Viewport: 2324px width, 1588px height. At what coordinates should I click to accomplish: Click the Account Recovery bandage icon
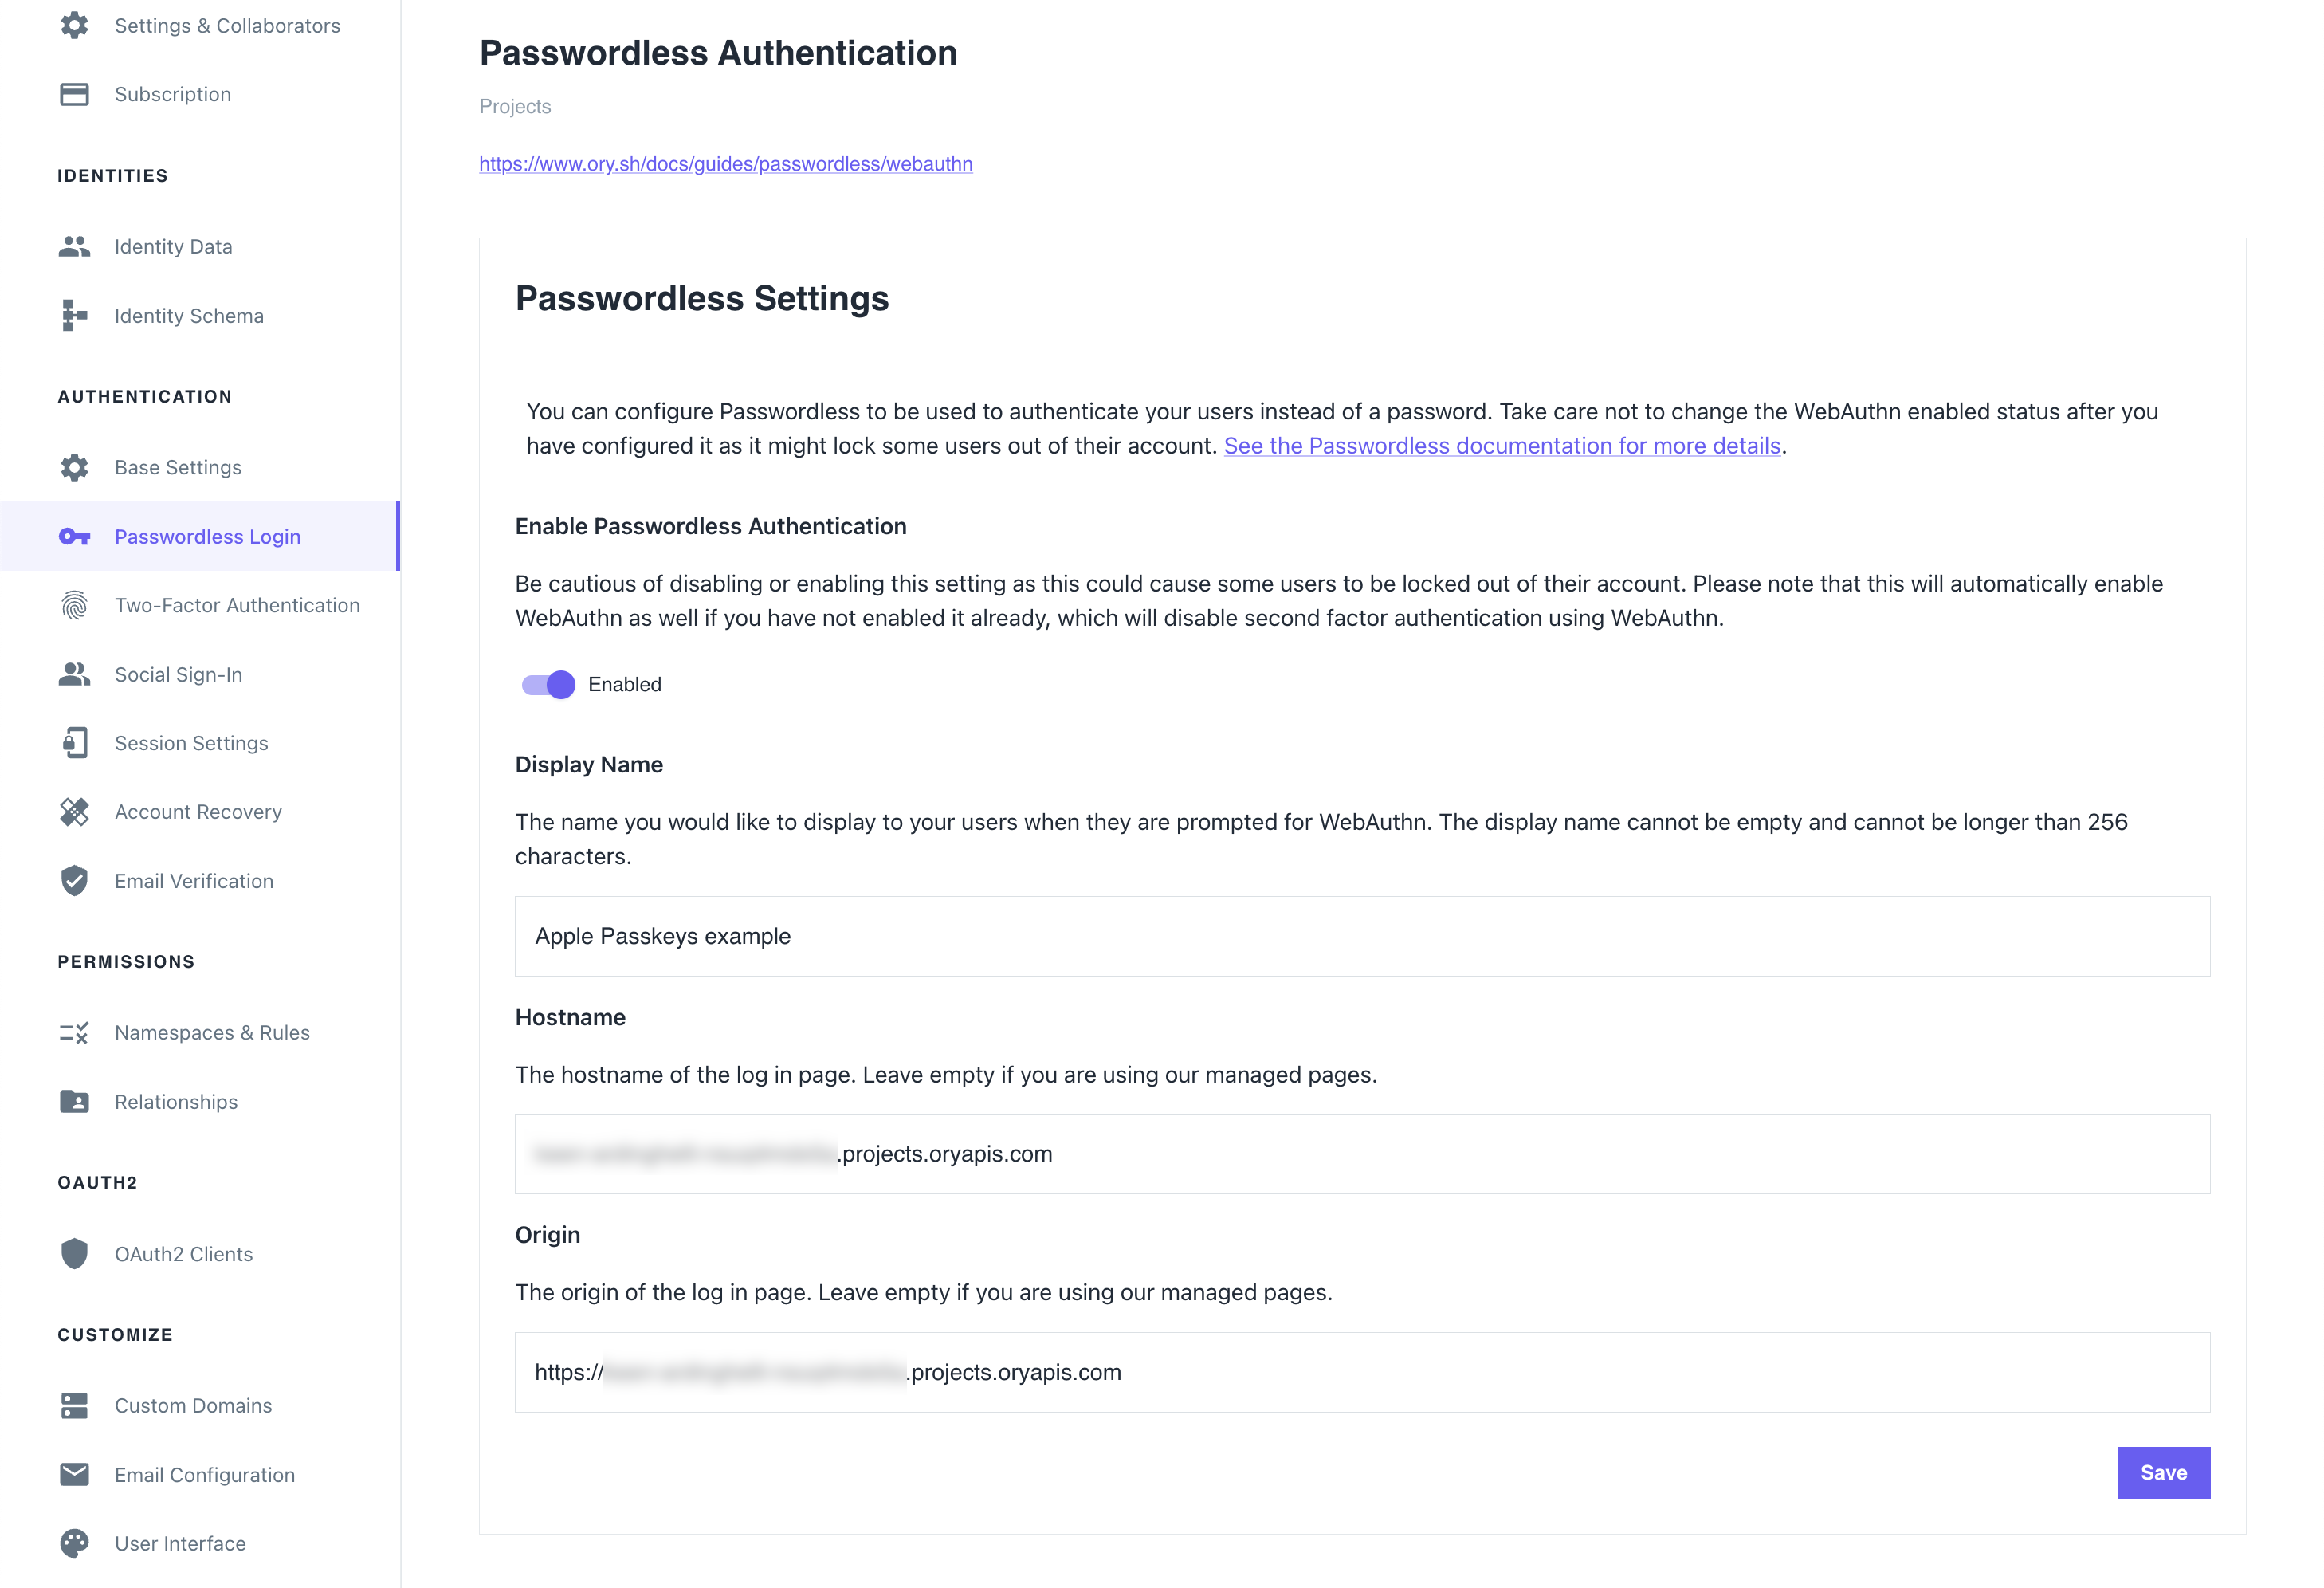click(74, 812)
